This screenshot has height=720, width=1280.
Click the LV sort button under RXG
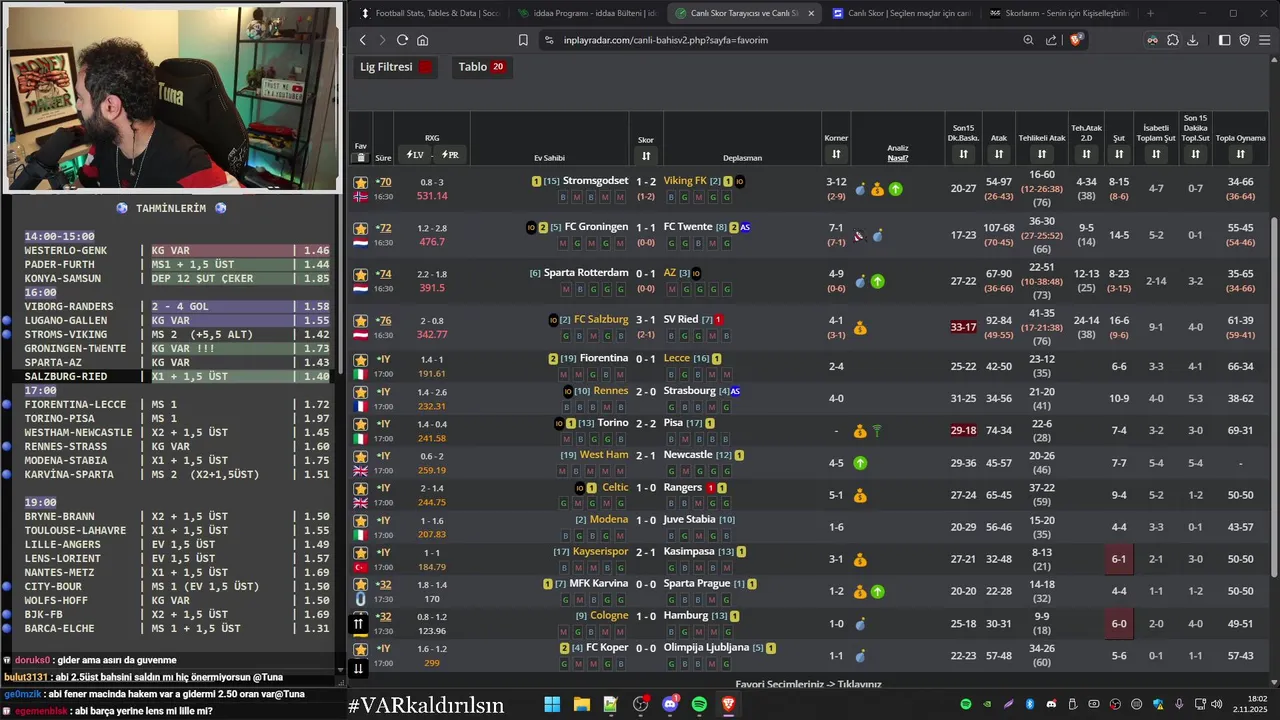(x=414, y=155)
